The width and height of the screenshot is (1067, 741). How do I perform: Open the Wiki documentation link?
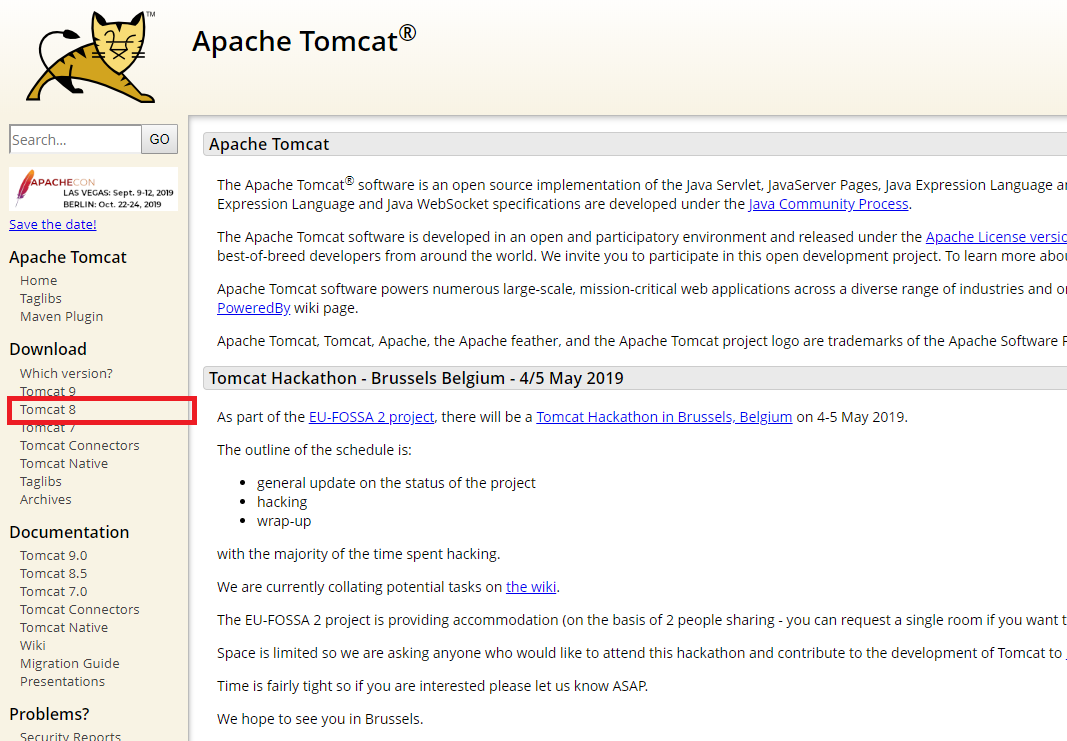[x=33, y=646]
